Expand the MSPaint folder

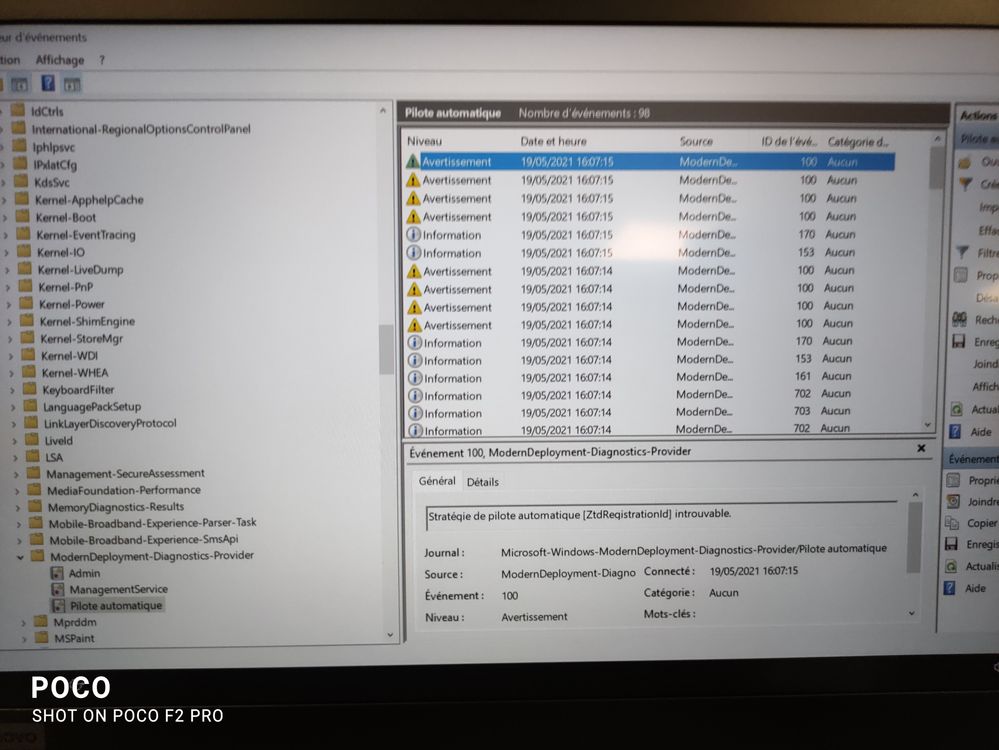[x=24, y=638]
